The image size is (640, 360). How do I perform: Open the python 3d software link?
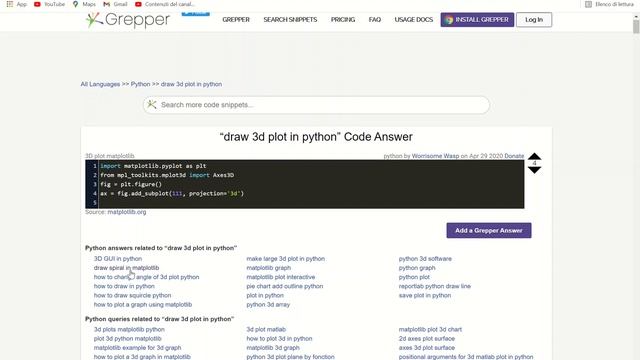pyautogui.click(x=425, y=259)
